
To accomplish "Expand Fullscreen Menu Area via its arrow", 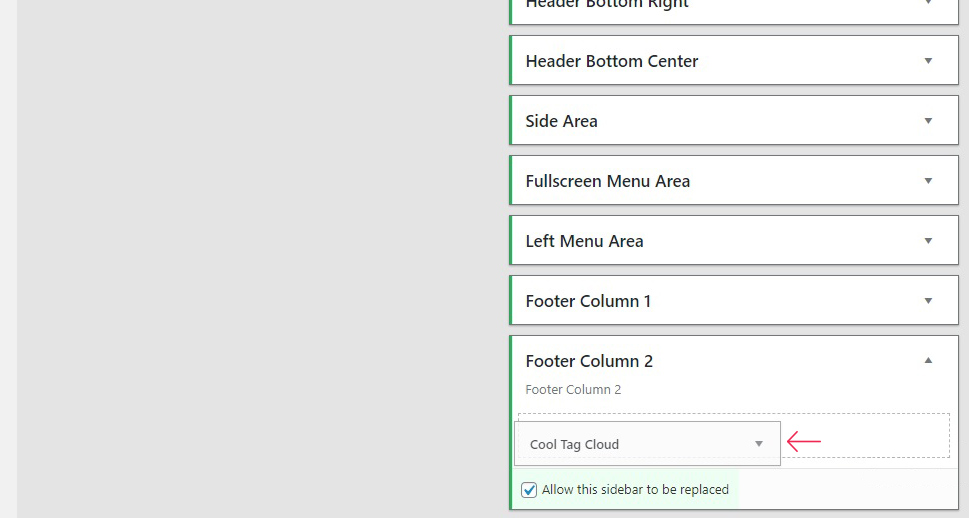I will coord(928,180).
